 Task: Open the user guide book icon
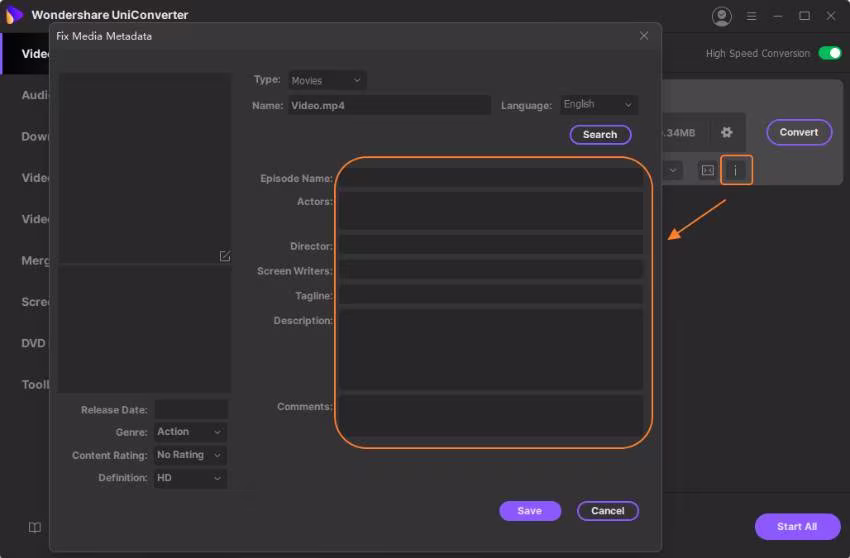(x=34, y=527)
